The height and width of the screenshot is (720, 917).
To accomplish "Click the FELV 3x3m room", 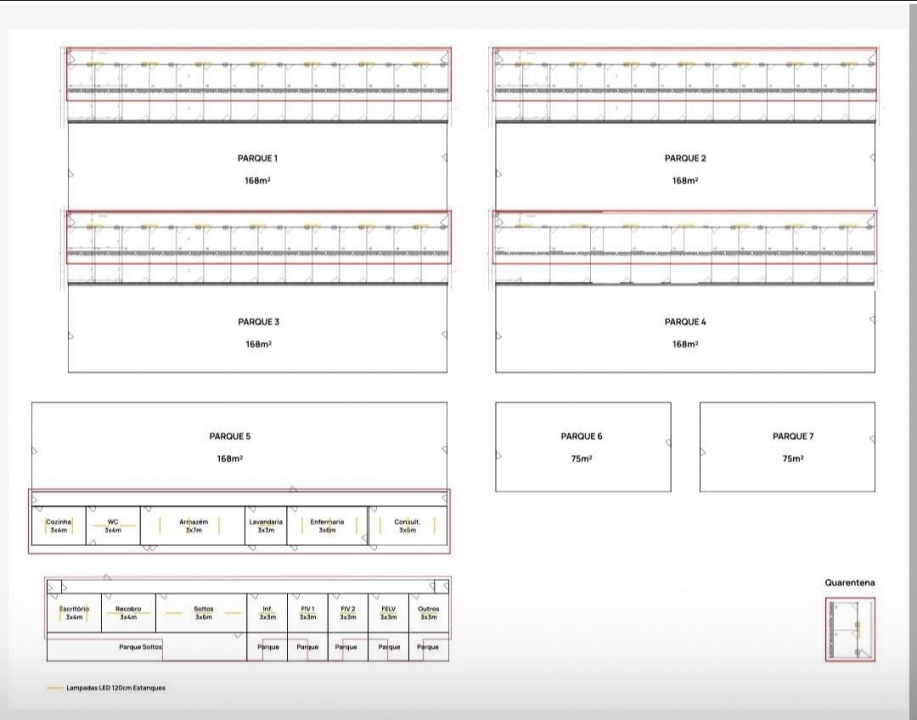I will pos(388,613).
